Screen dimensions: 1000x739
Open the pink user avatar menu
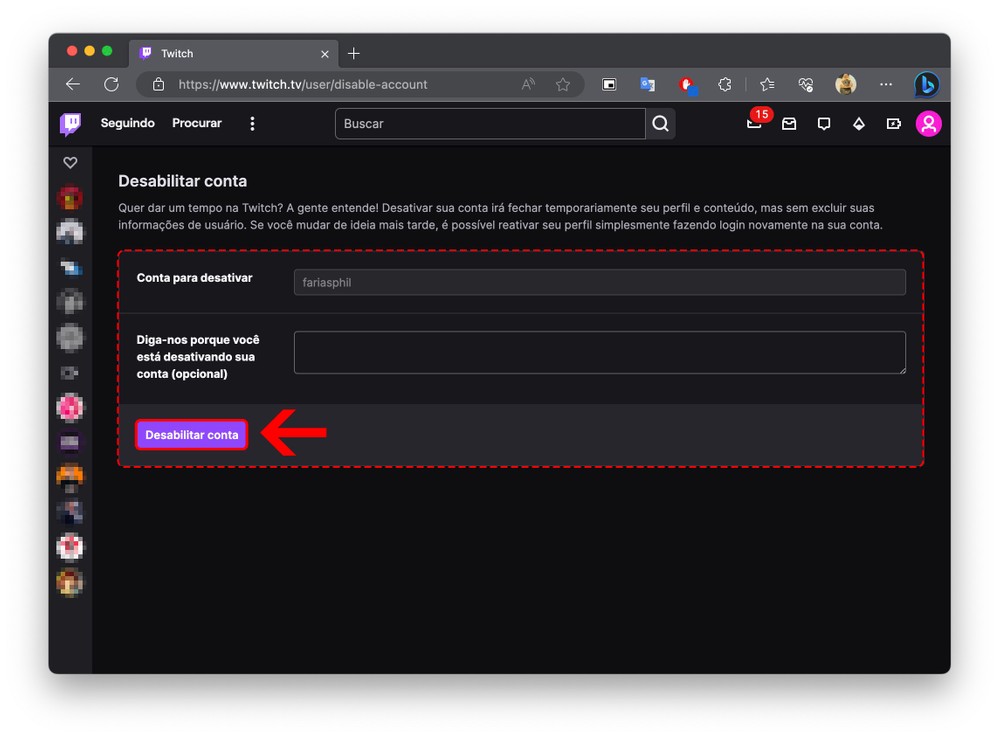click(x=929, y=124)
